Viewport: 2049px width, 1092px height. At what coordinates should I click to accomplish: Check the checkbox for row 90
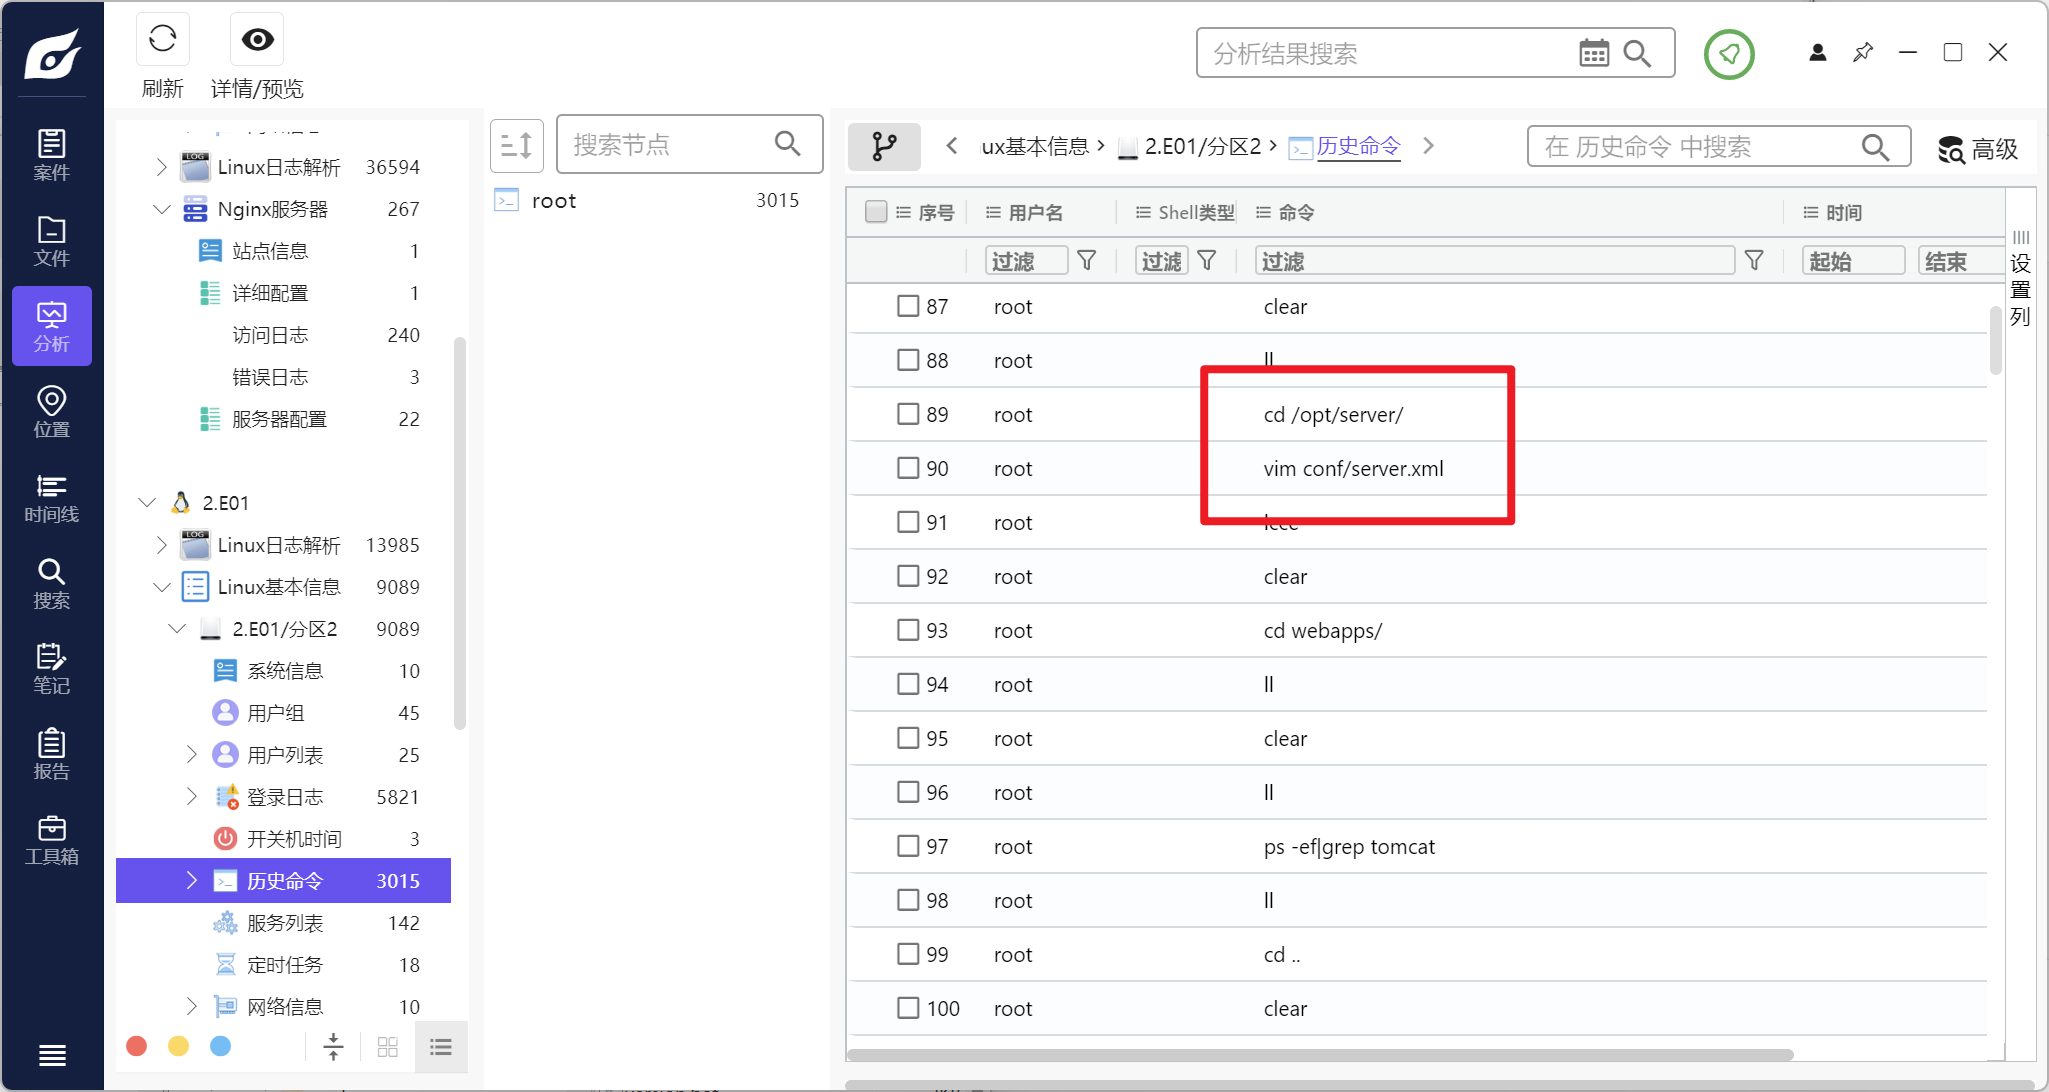point(908,468)
